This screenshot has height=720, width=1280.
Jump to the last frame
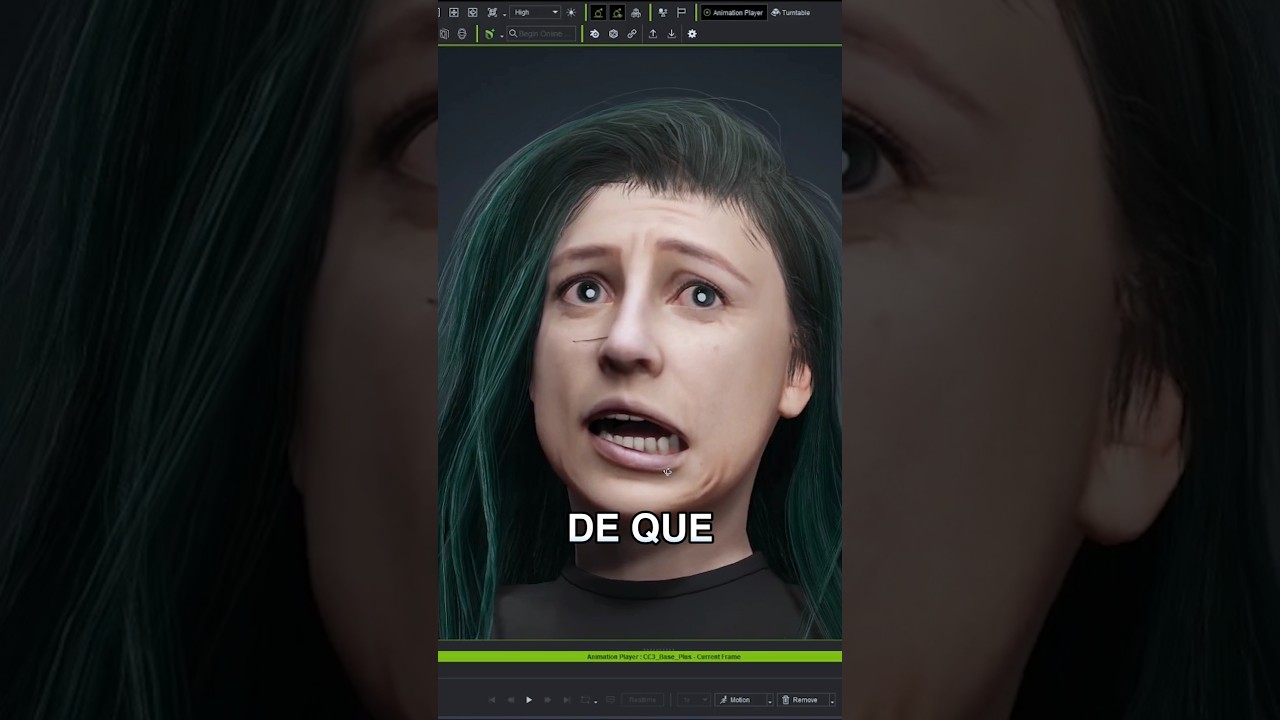pyautogui.click(x=567, y=700)
